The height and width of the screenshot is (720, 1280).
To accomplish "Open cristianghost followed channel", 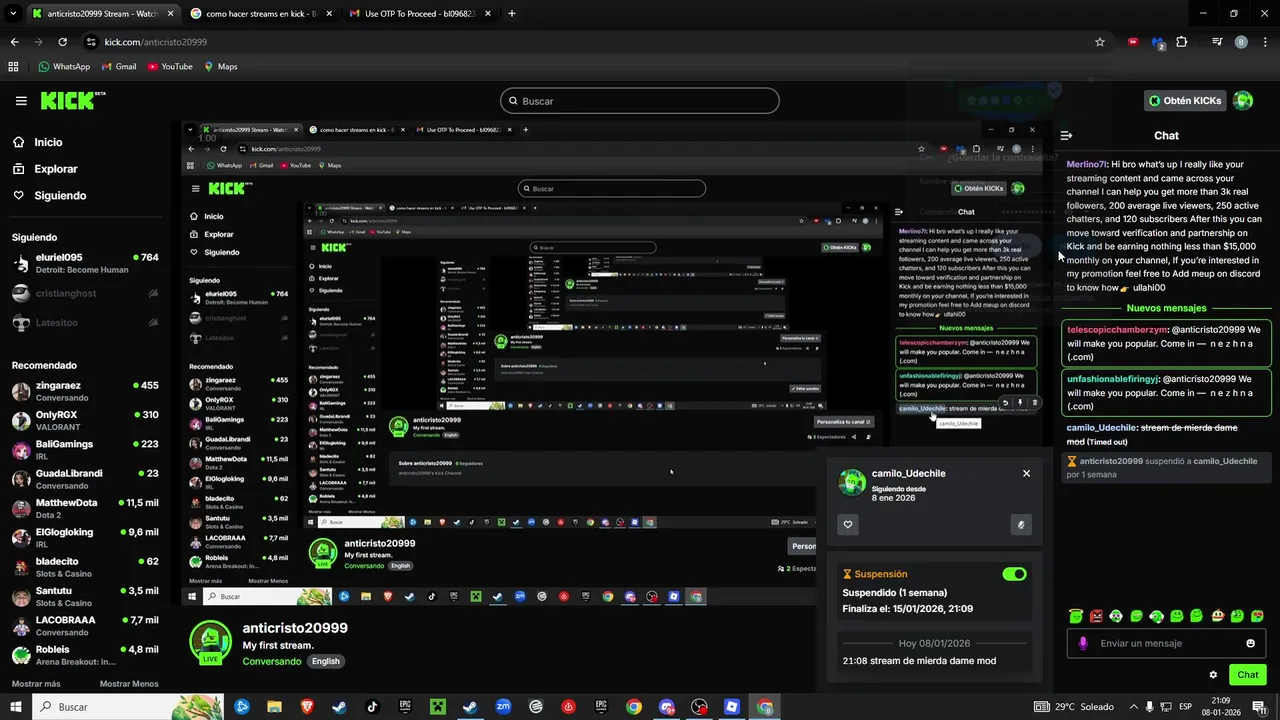I will coord(85,293).
